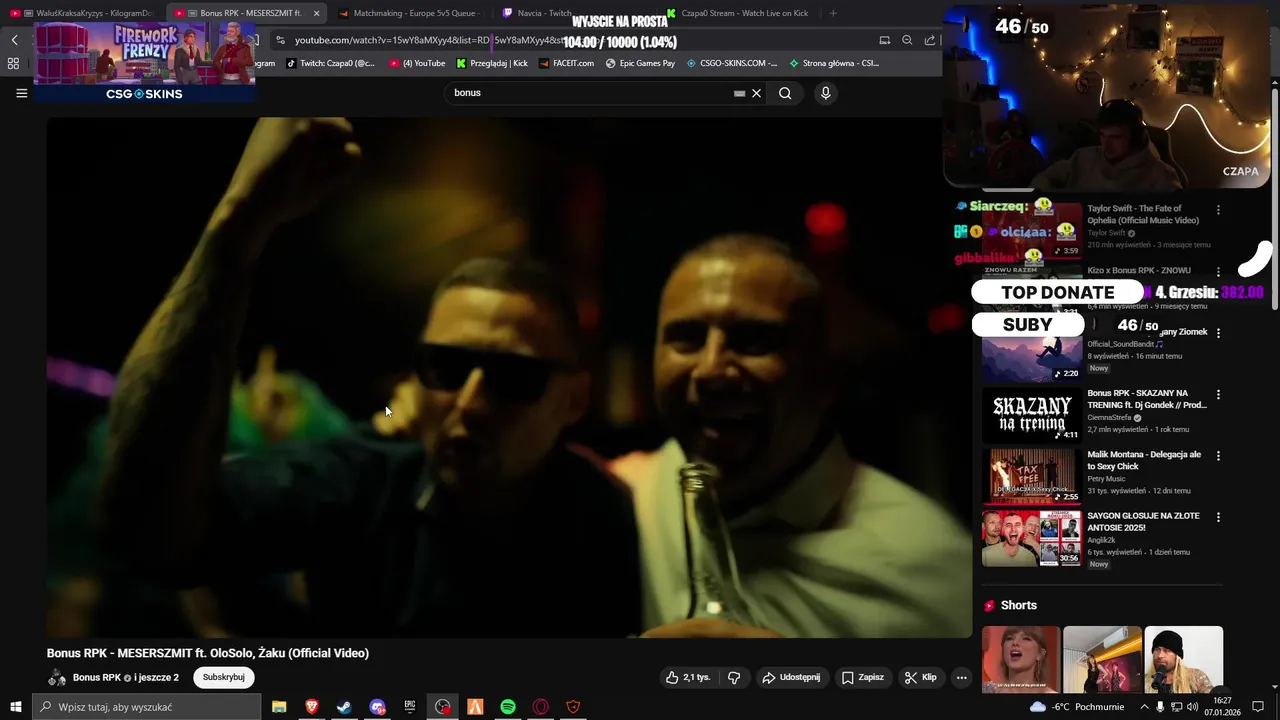Screen dimensions: 1280x720
Task: Open Epic Games Launcher from the taskbar
Action: tap(410, 707)
